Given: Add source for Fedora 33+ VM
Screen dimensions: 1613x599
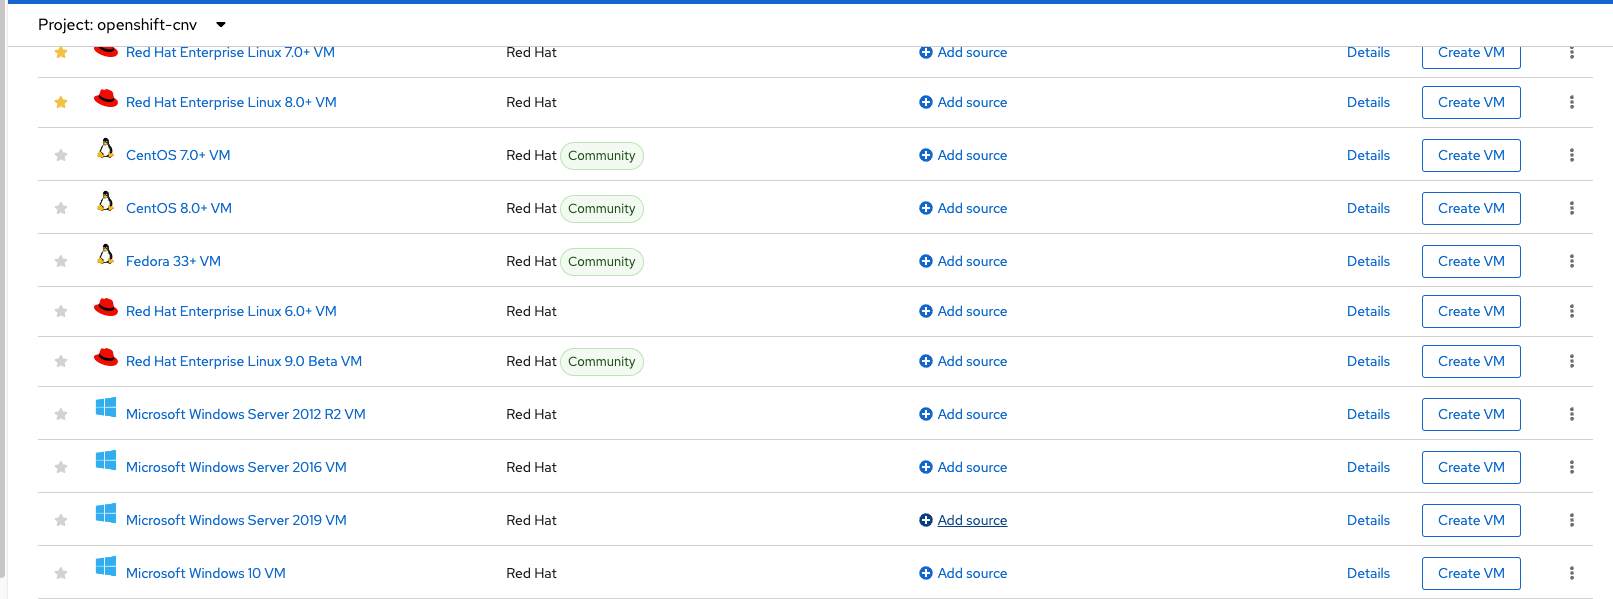Looking at the screenshot, I should click(x=963, y=261).
